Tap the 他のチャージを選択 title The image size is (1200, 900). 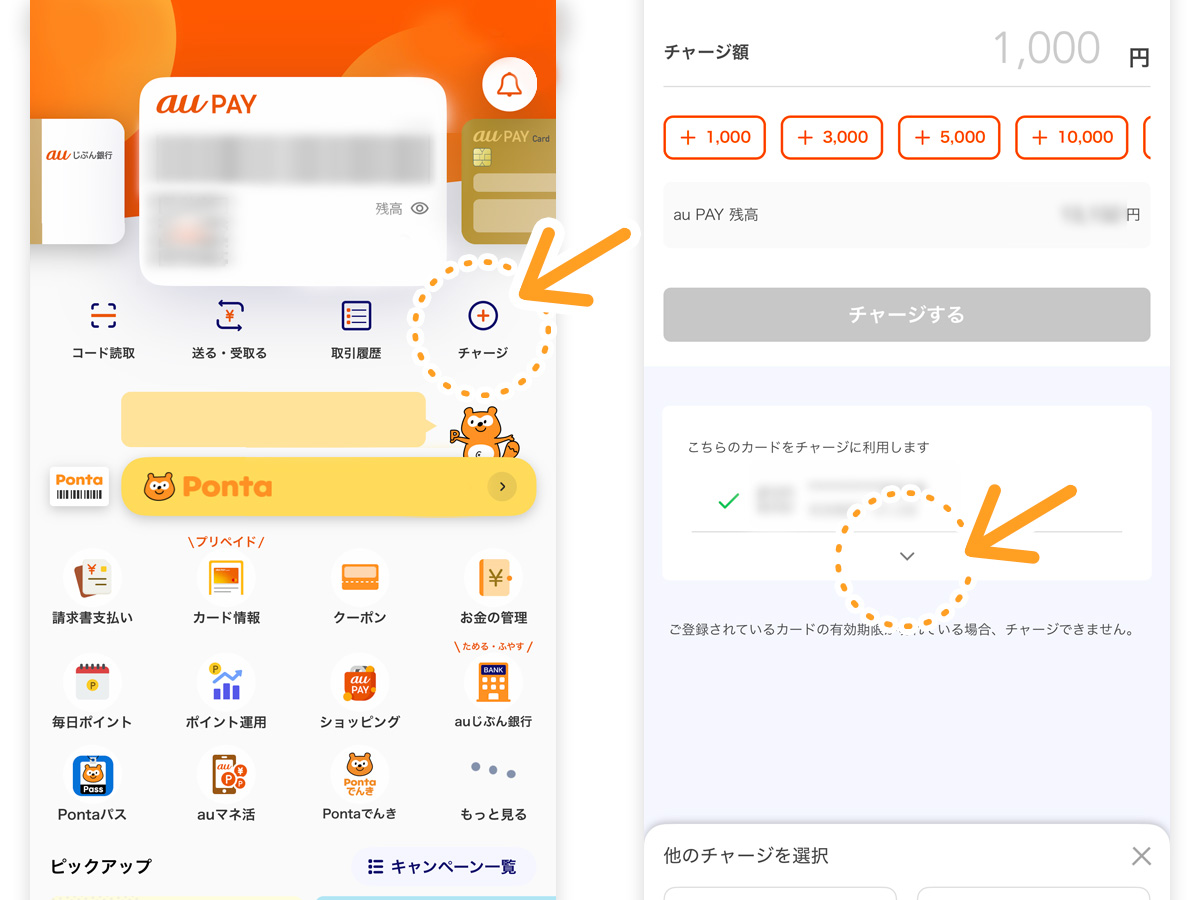coord(746,856)
